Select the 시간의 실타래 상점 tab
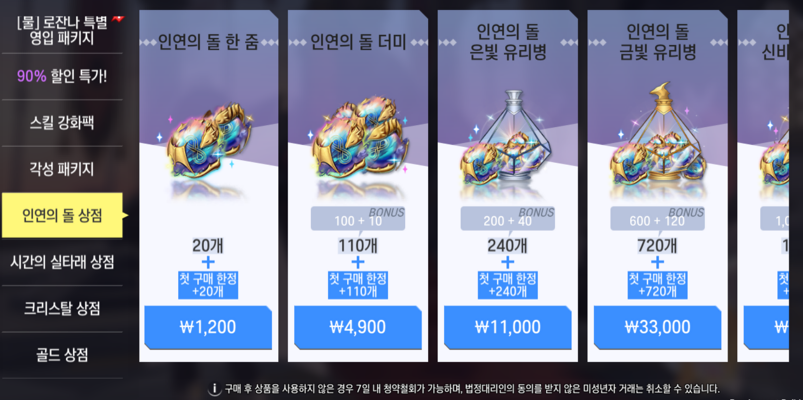Viewport: 803px width, 400px height. click(x=62, y=262)
